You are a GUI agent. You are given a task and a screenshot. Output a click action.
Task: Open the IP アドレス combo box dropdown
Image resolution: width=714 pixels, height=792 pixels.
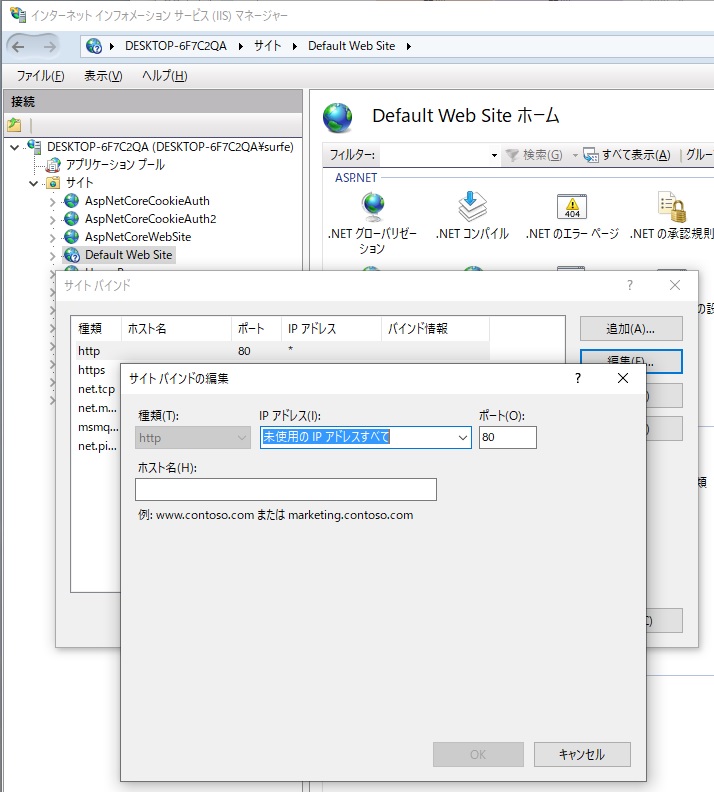point(463,437)
